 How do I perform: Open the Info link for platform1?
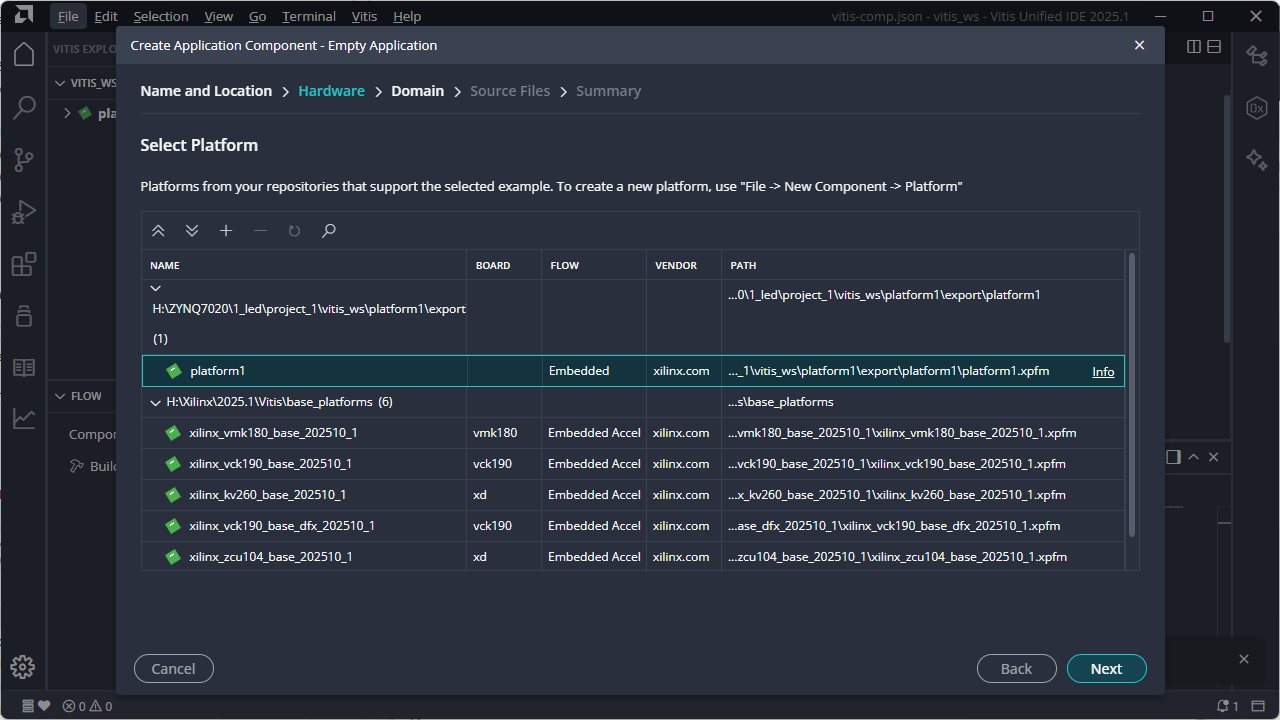point(1103,372)
